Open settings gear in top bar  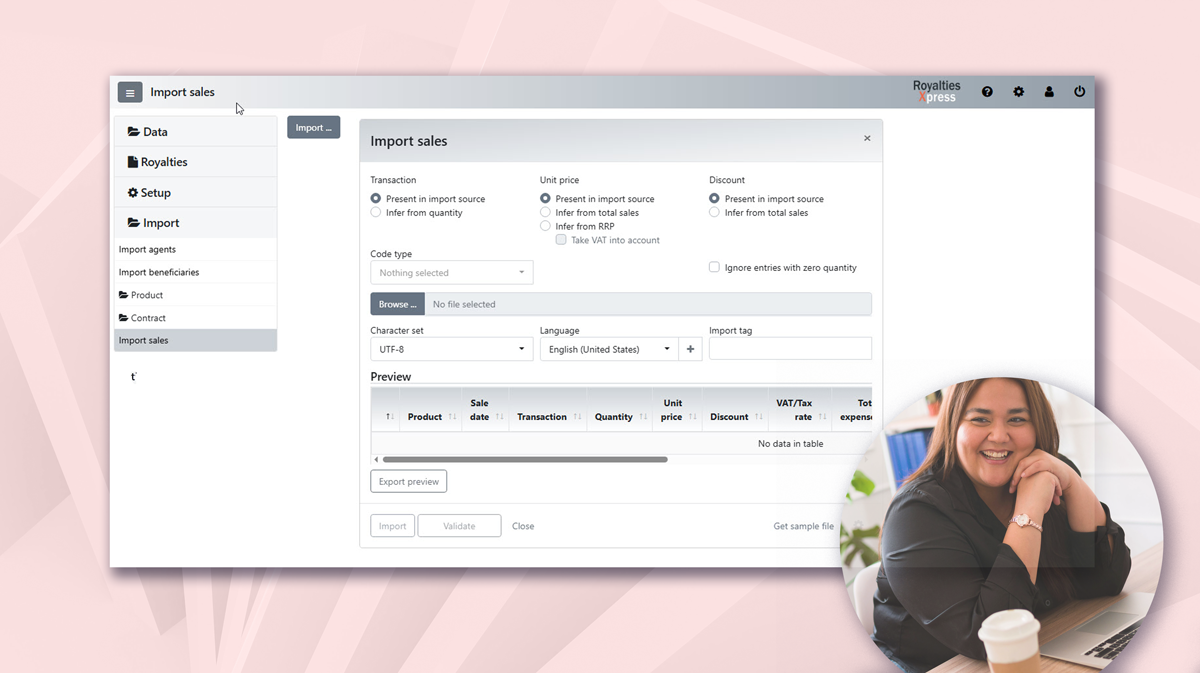(1018, 92)
